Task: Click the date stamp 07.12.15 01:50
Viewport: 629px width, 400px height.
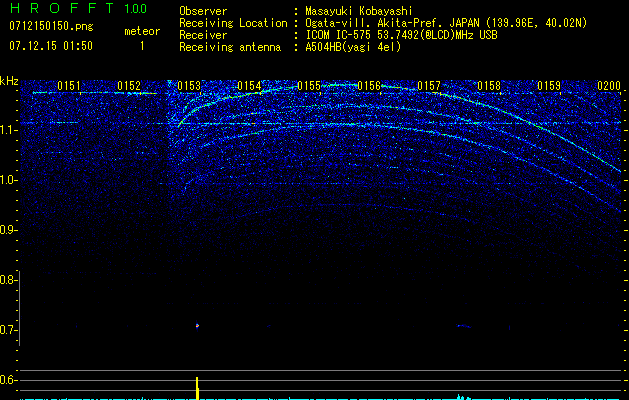Action: (51, 46)
